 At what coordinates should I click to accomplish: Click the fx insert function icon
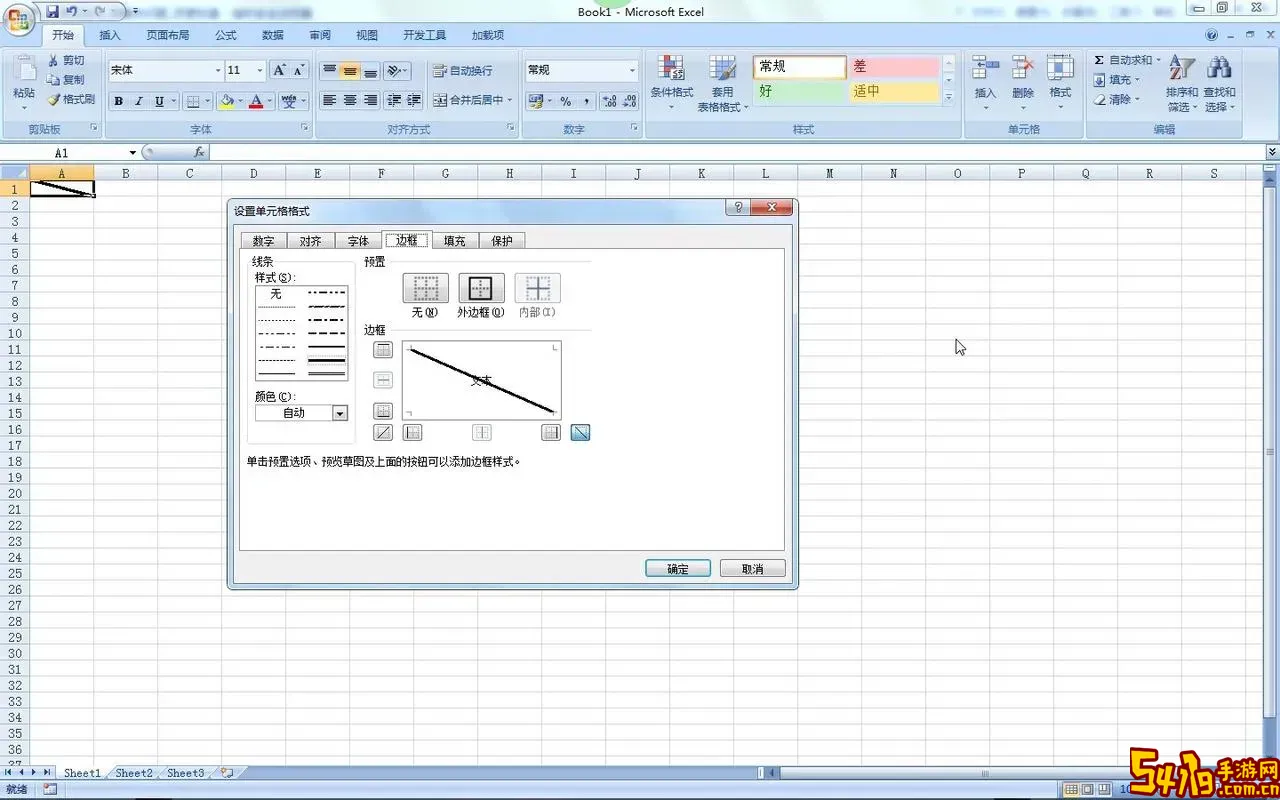coord(199,153)
